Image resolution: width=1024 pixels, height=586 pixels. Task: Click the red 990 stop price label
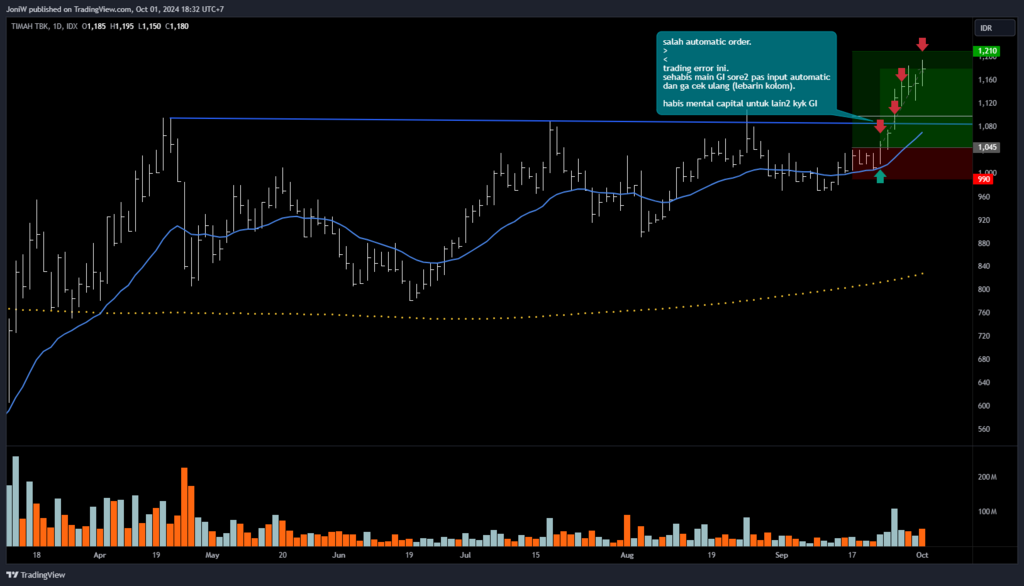coord(984,178)
